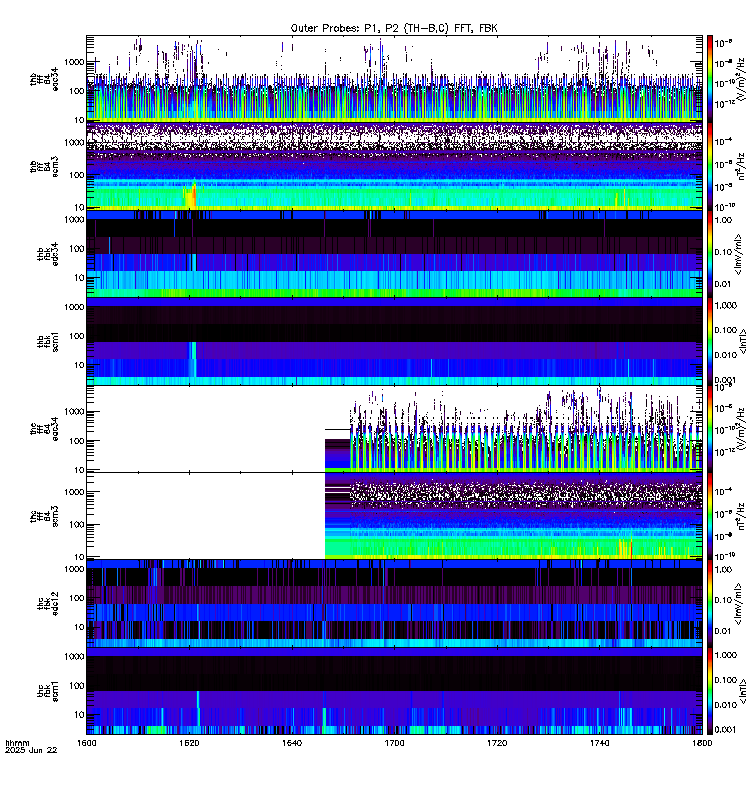Click the "thb fff 64 scm3" panel label
Viewport: 750px width, 800px height.
coord(44,166)
